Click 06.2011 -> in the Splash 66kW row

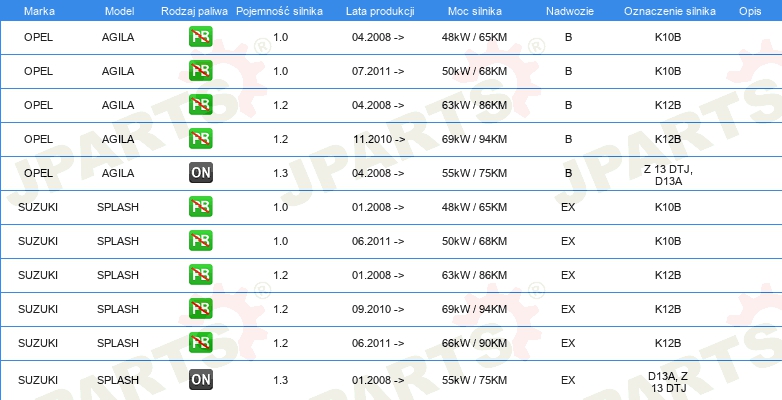[378, 343]
